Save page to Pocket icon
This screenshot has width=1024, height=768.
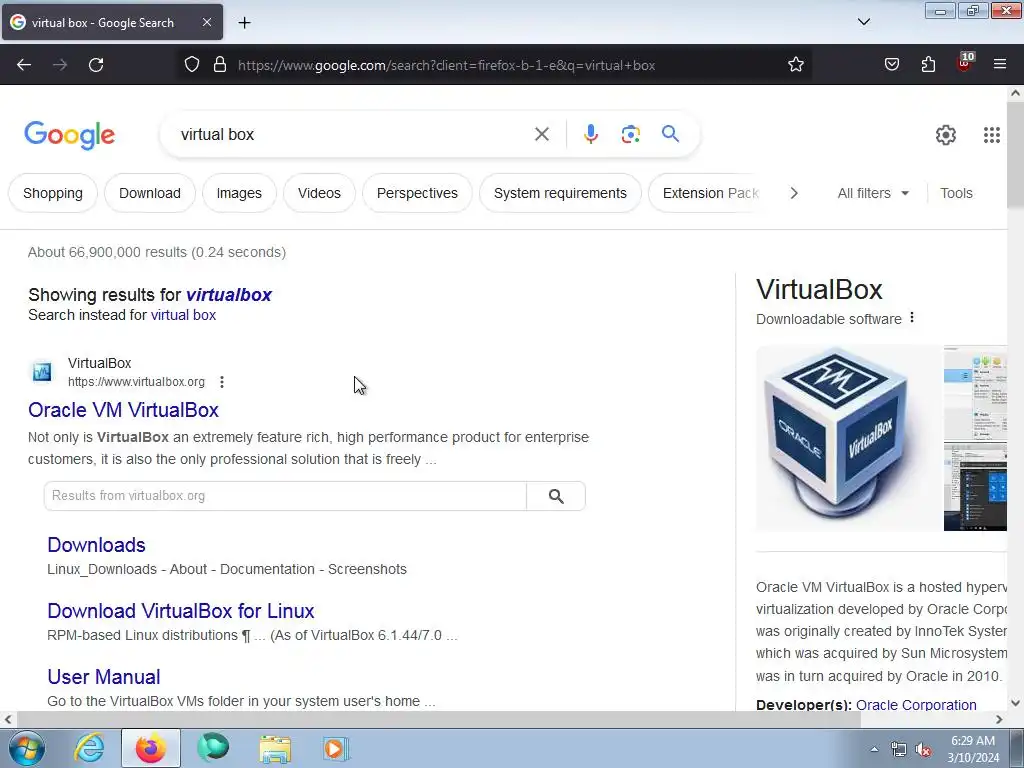(891, 64)
